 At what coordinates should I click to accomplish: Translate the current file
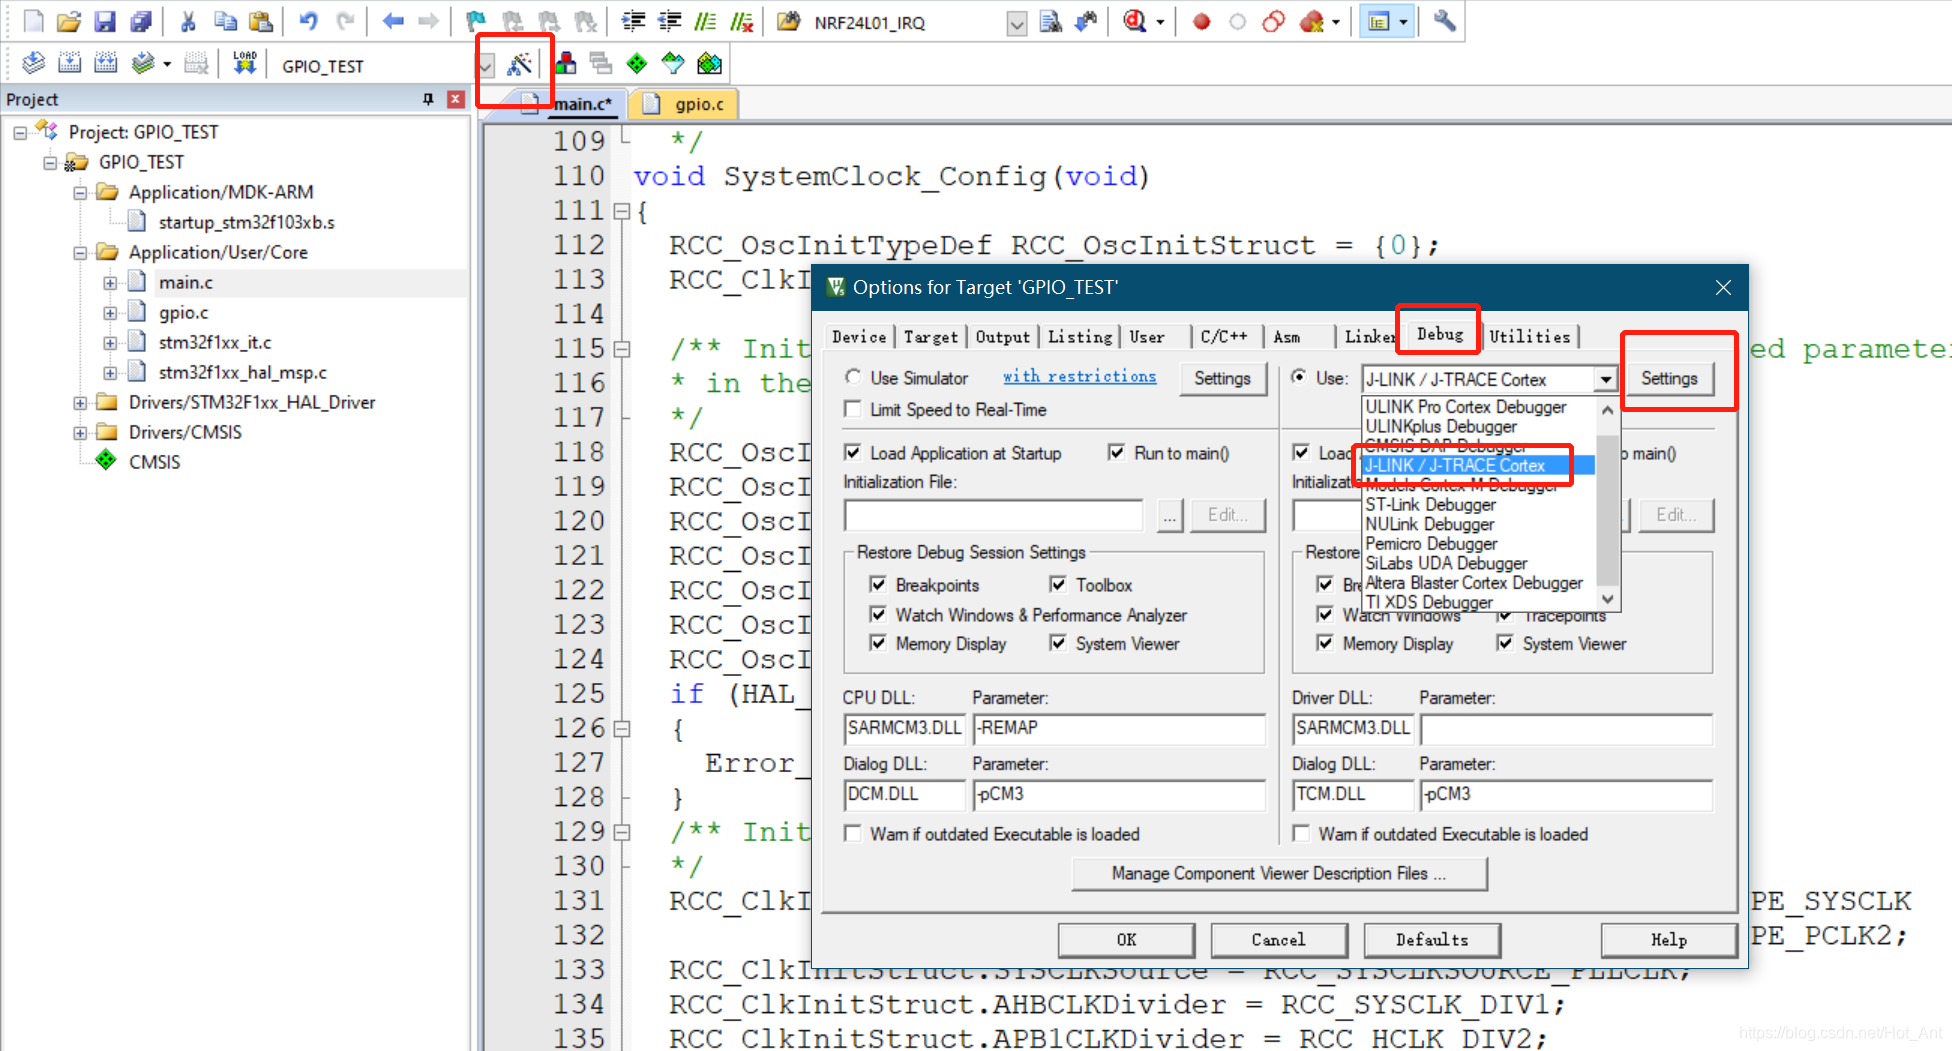[33, 64]
